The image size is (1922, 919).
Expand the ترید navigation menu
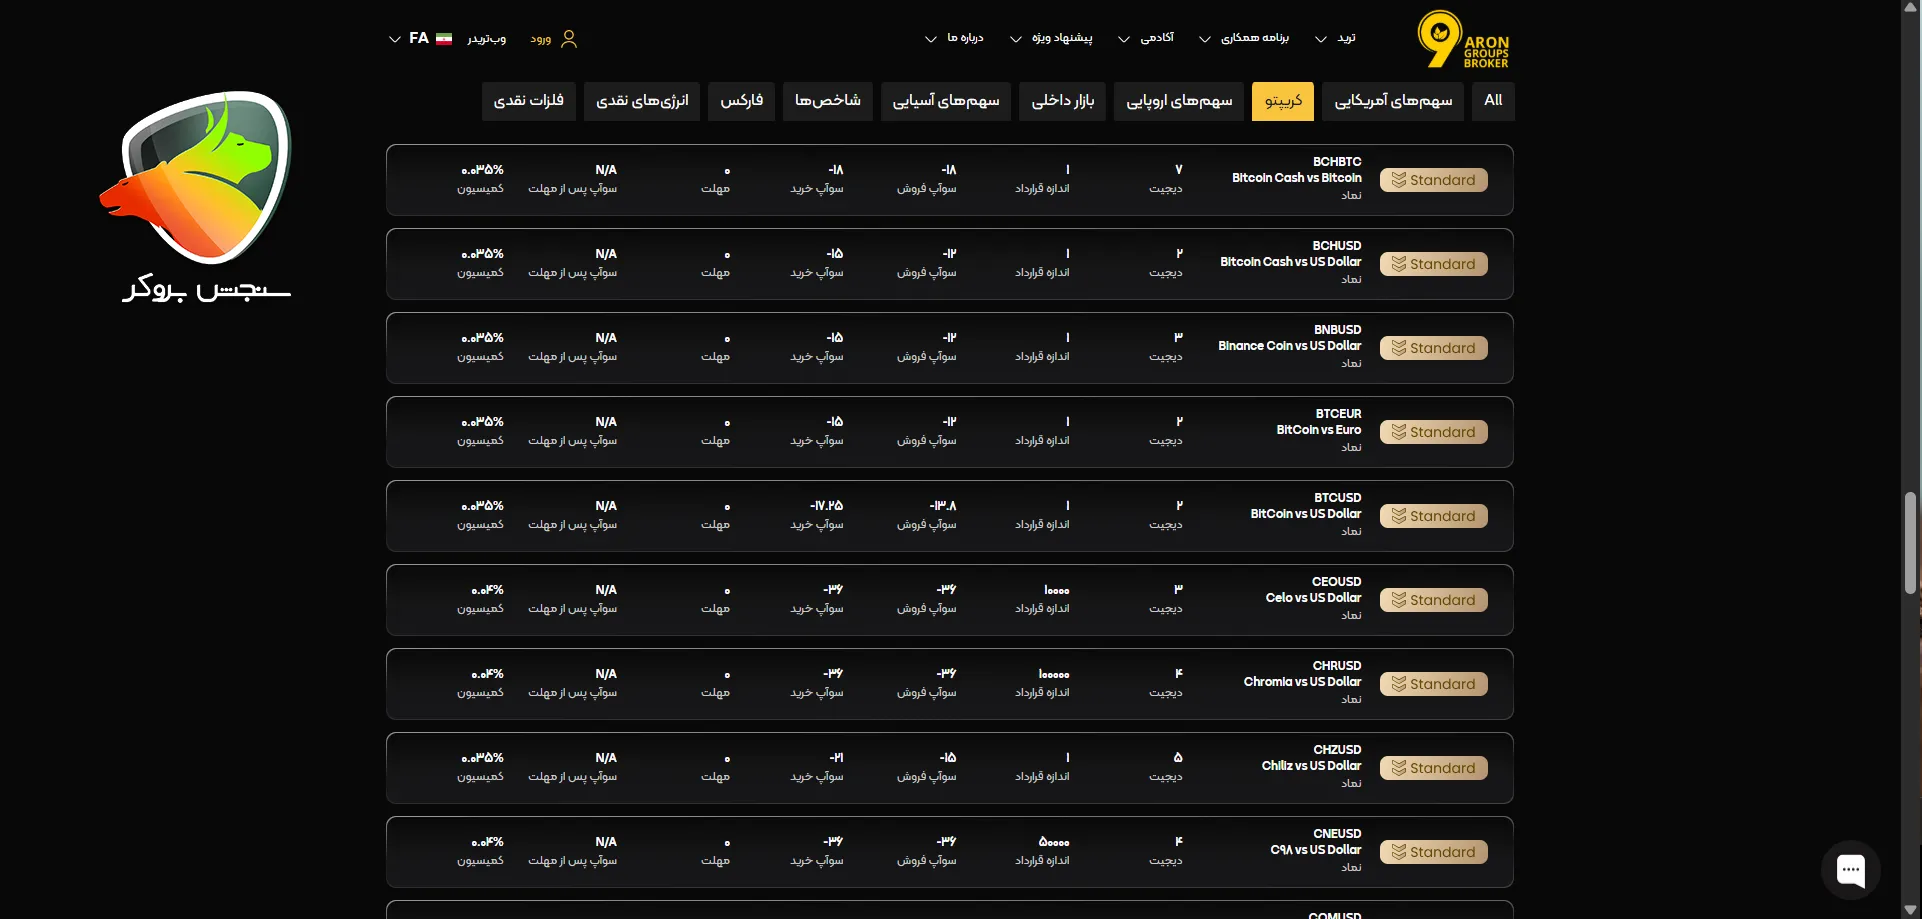pyautogui.click(x=1336, y=38)
